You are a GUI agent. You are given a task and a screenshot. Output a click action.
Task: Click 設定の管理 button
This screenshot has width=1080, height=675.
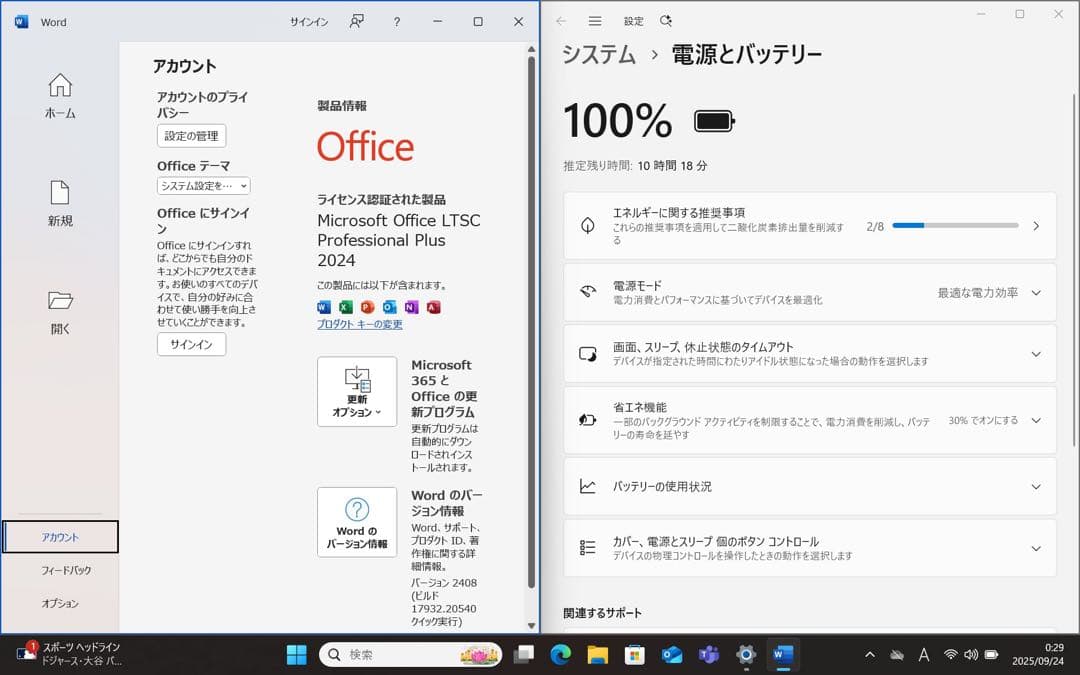191,136
